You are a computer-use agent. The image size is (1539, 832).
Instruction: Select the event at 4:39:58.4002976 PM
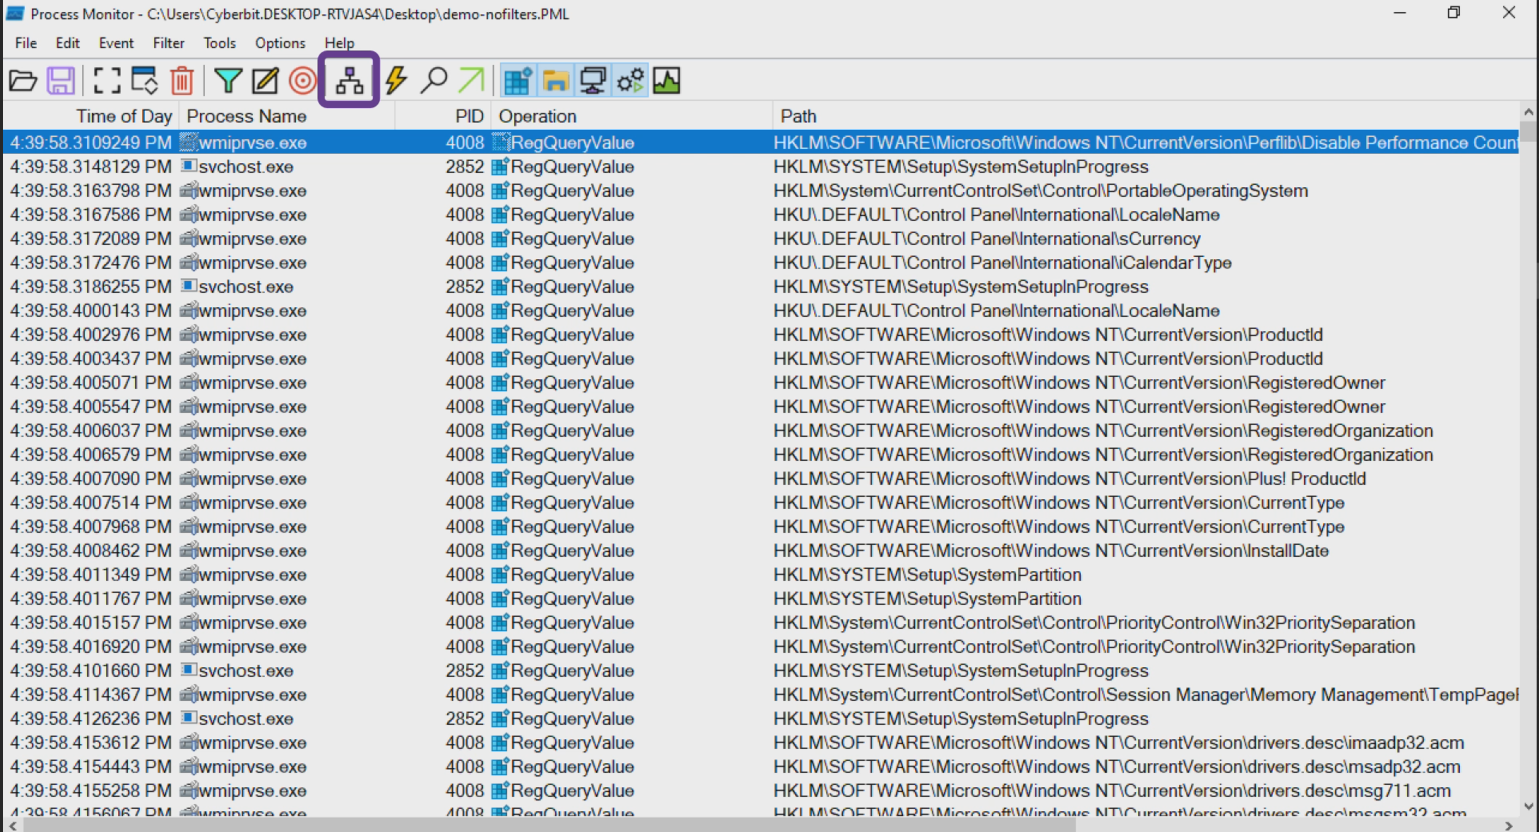761,335
